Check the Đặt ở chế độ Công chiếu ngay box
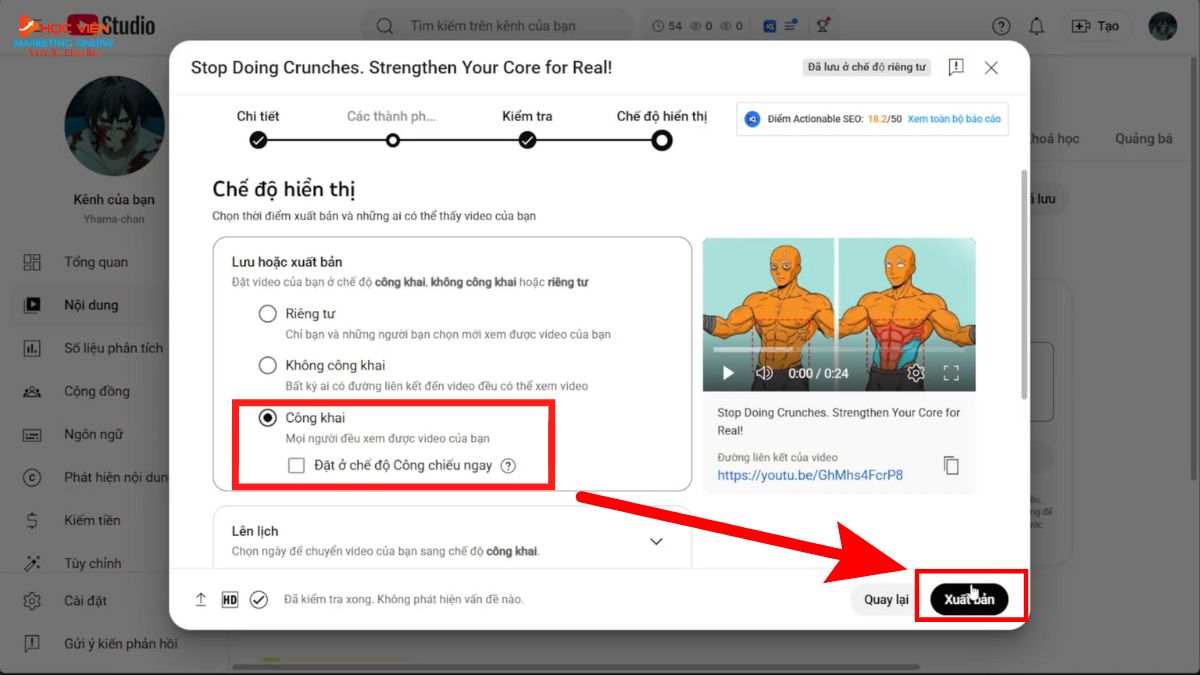This screenshot has height=675, width=1200. (x=295, y=465)
